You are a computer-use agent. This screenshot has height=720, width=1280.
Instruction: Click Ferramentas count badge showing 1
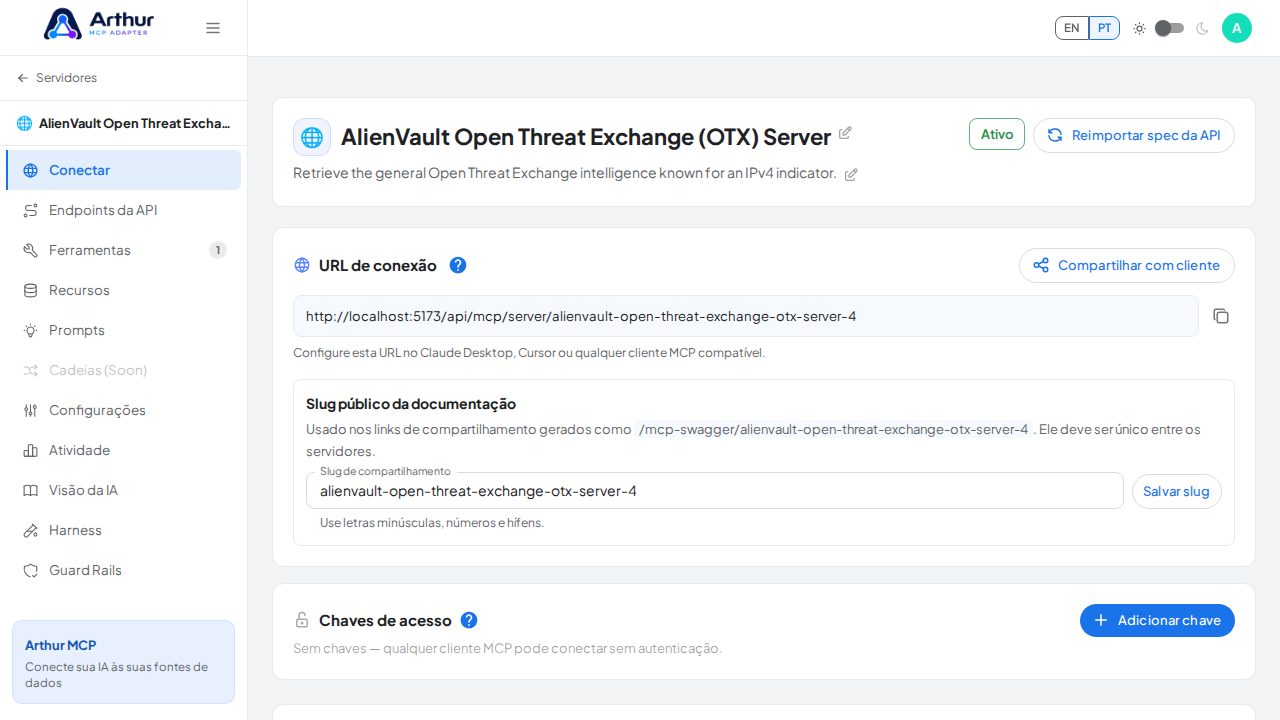coord(218,250)
